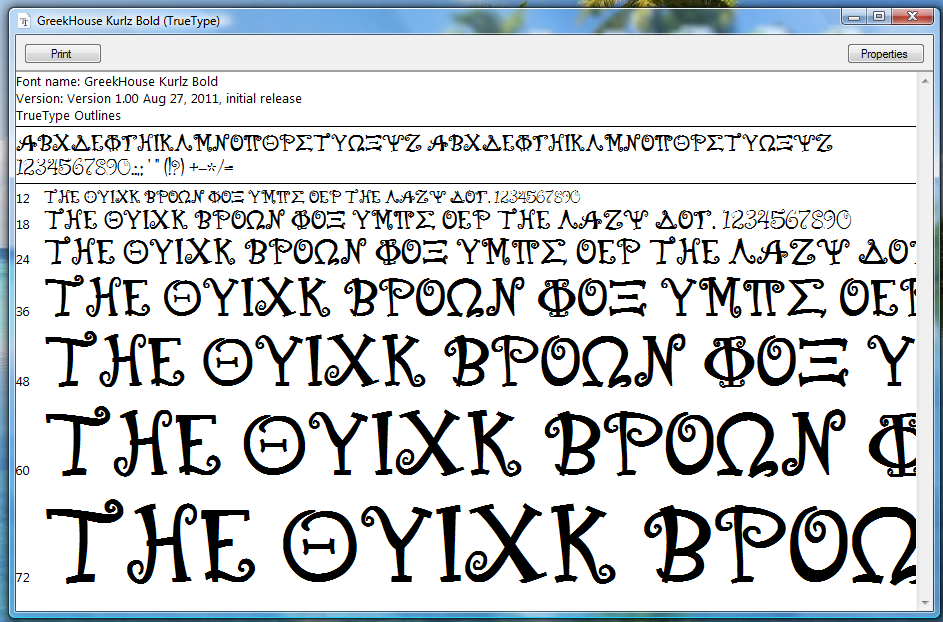Click the alphabet sample character row
Image resolution: width=943 pixels, height=622 pixels.
click(x=424, y=144)
